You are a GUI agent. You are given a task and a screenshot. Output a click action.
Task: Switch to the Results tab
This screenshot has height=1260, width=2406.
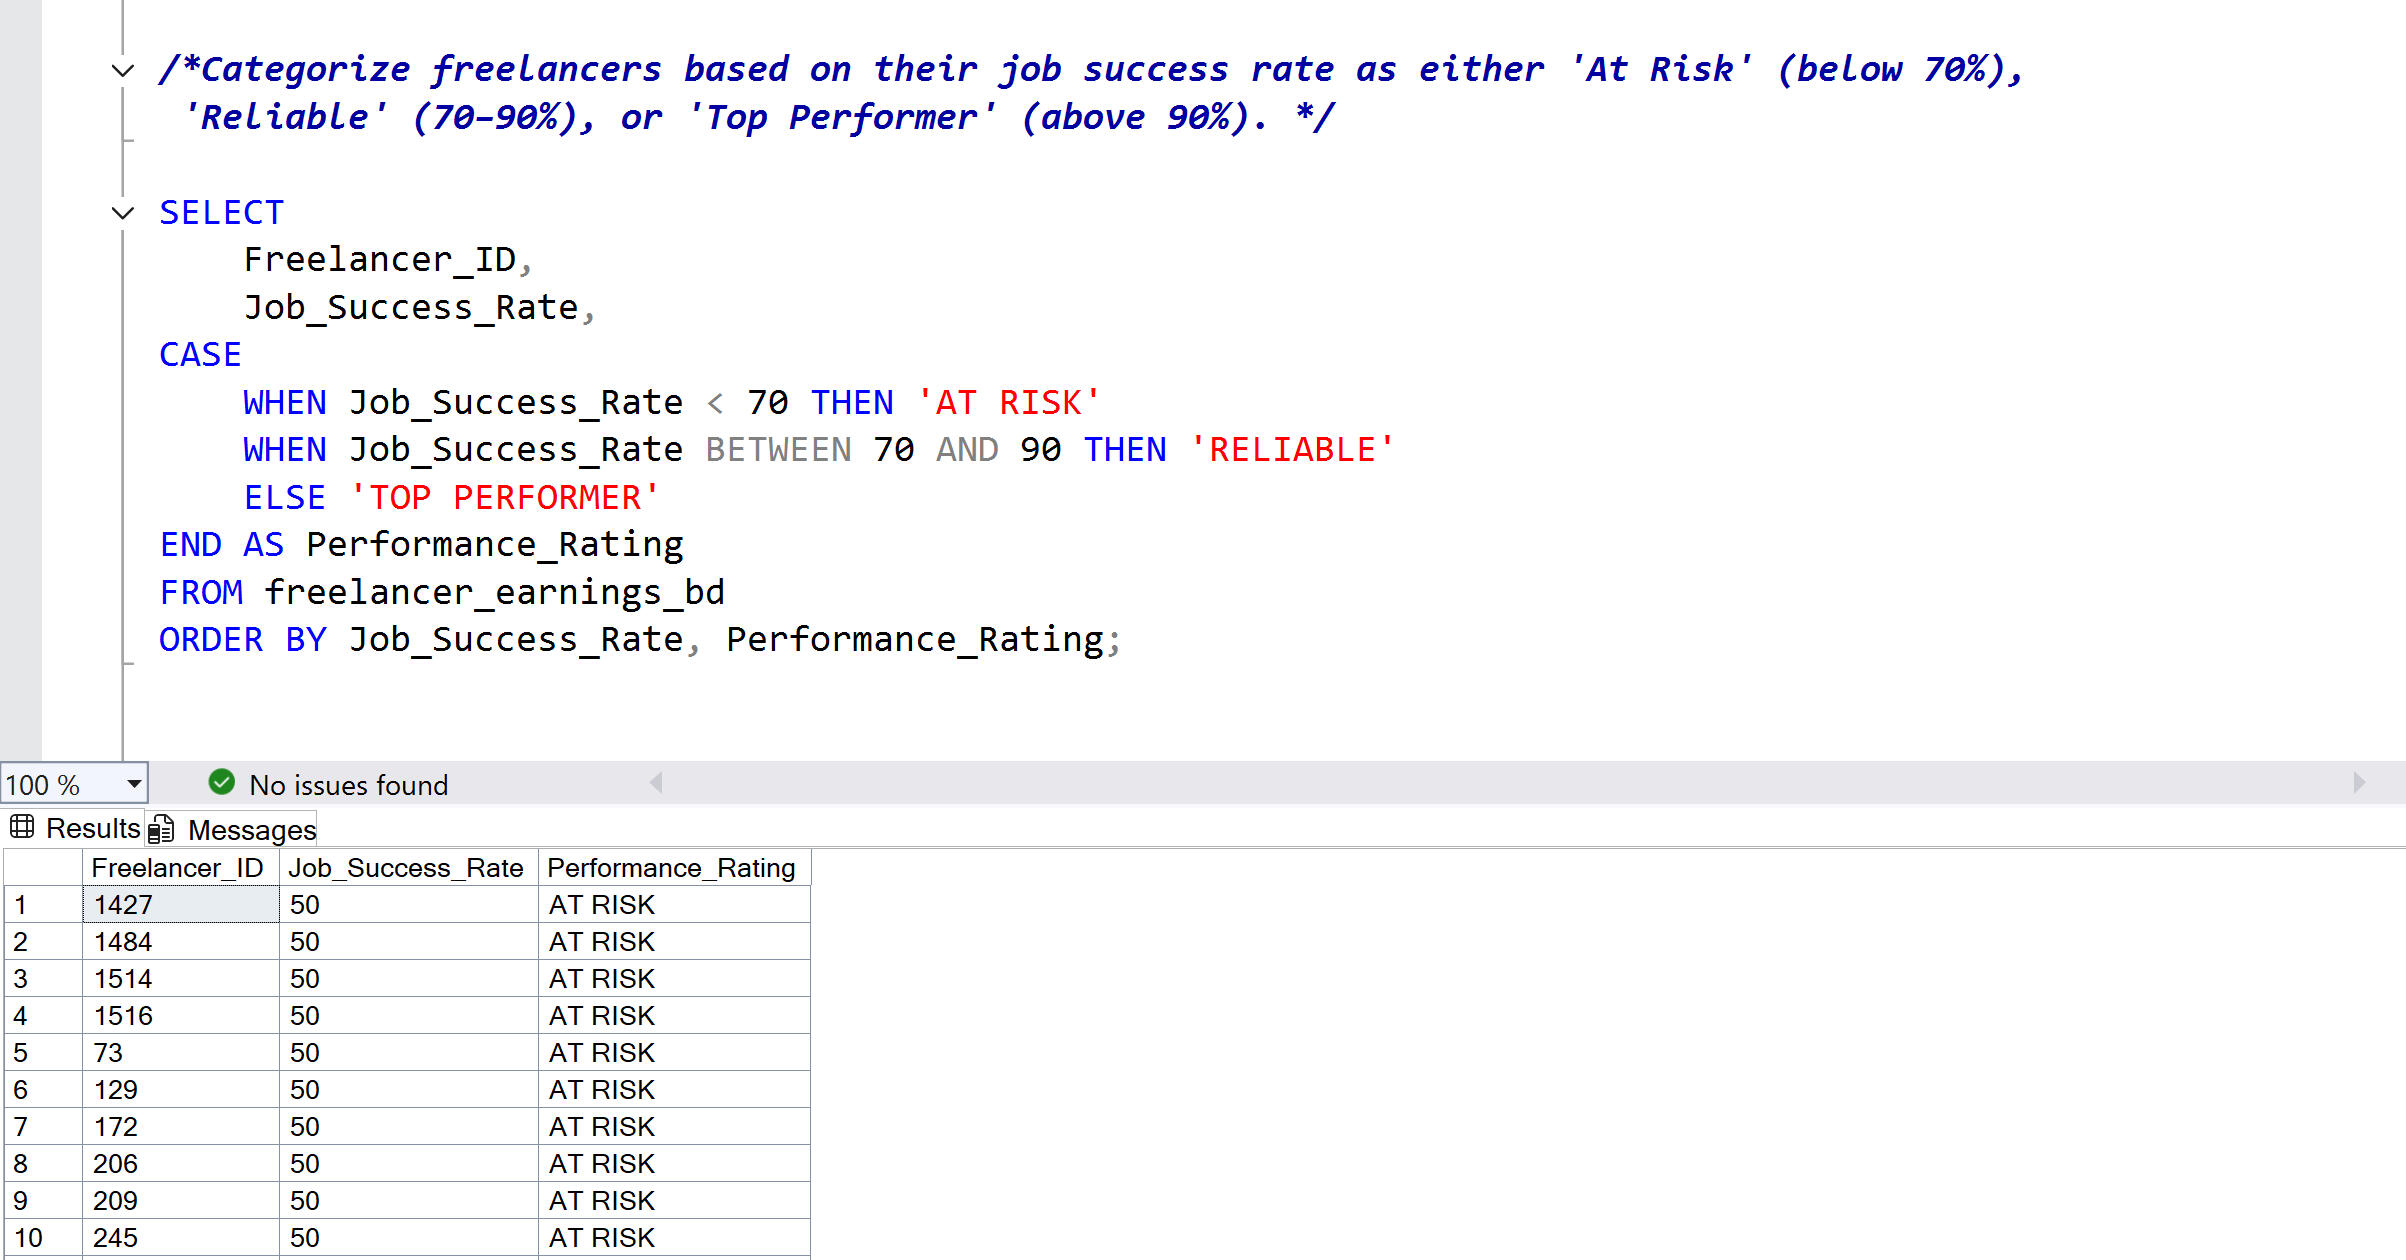click(92, 828)
